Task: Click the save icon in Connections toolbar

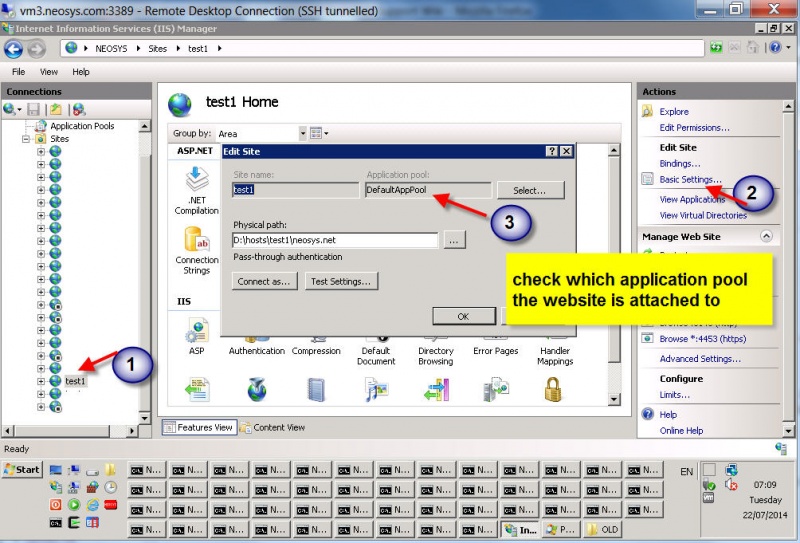Action: pyautogui.click(x=34, y=109)
